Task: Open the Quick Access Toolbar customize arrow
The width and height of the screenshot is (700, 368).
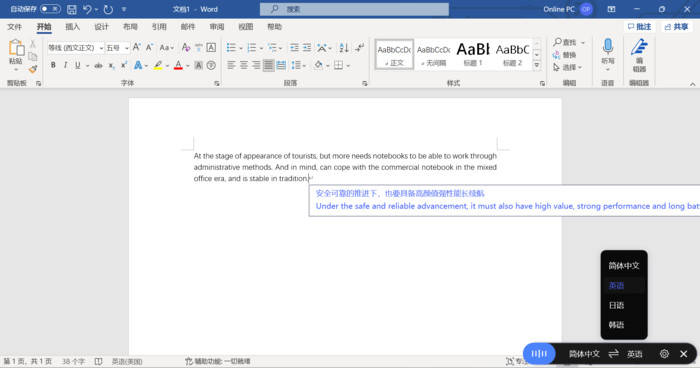Action: (x=124, y=9)
